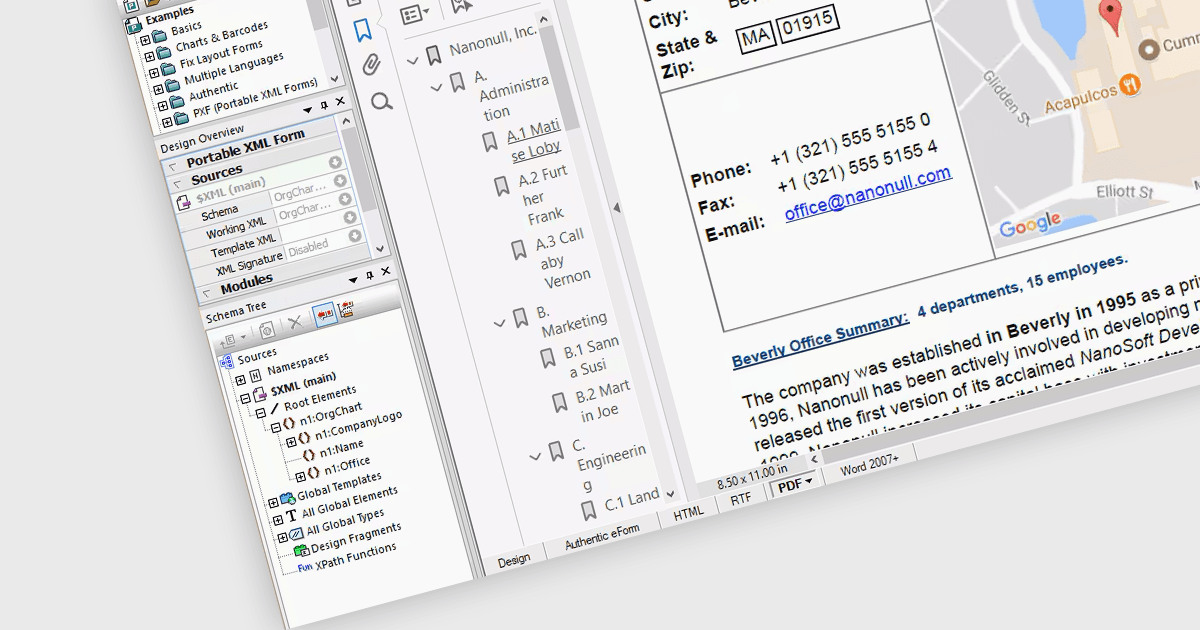1200x630 pixels.
Task: Collapse the Nanonull, Inc. bookmark
Action: pos(412,61)
